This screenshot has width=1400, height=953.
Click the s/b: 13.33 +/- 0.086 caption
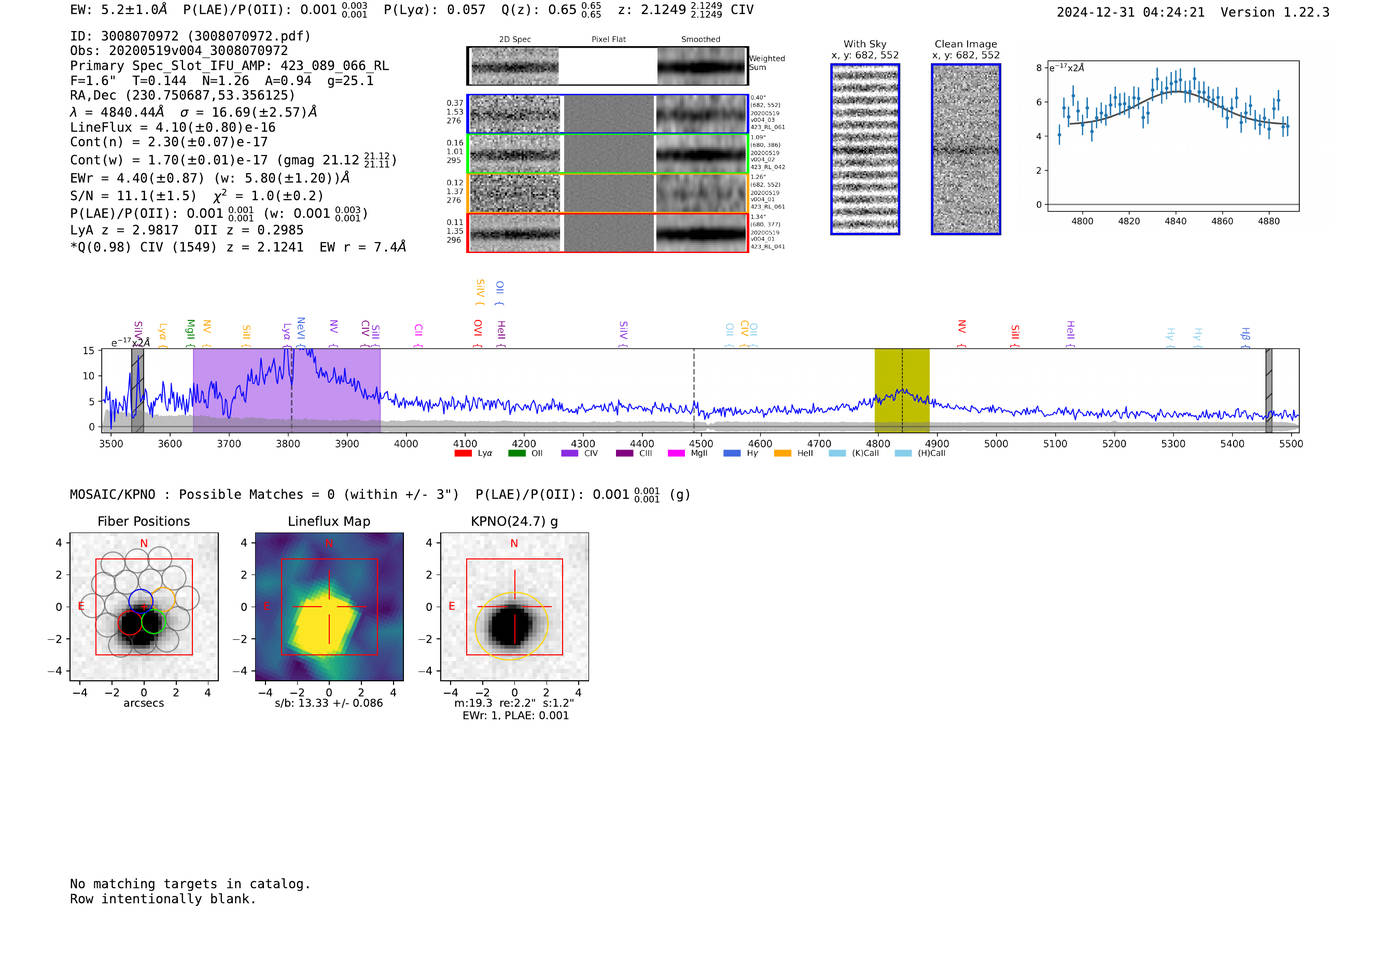click(329, 703)
